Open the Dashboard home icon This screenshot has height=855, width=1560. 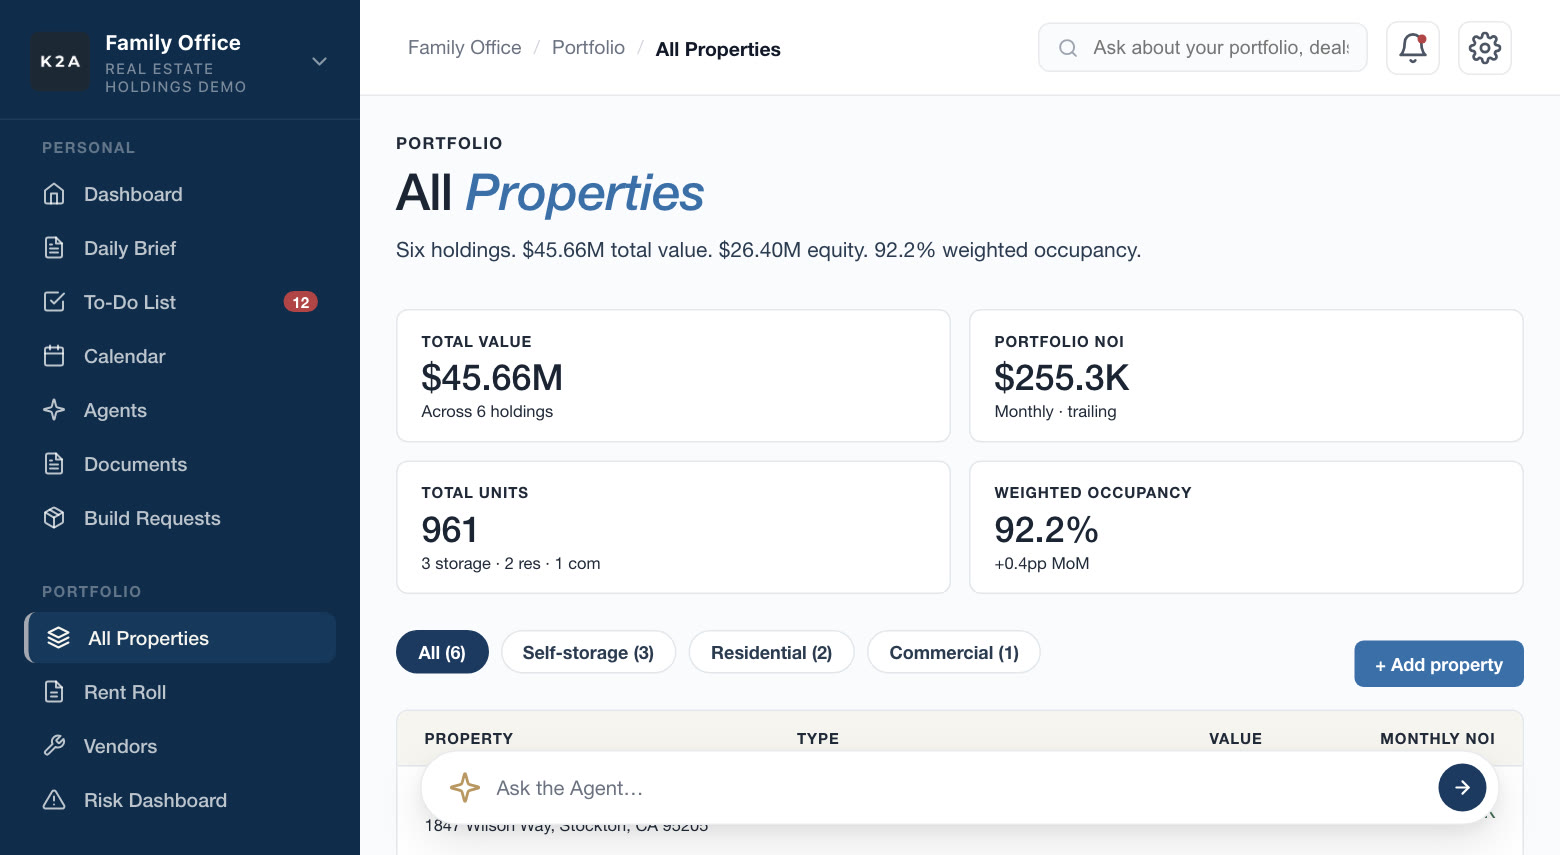click(x=54, y=194)
